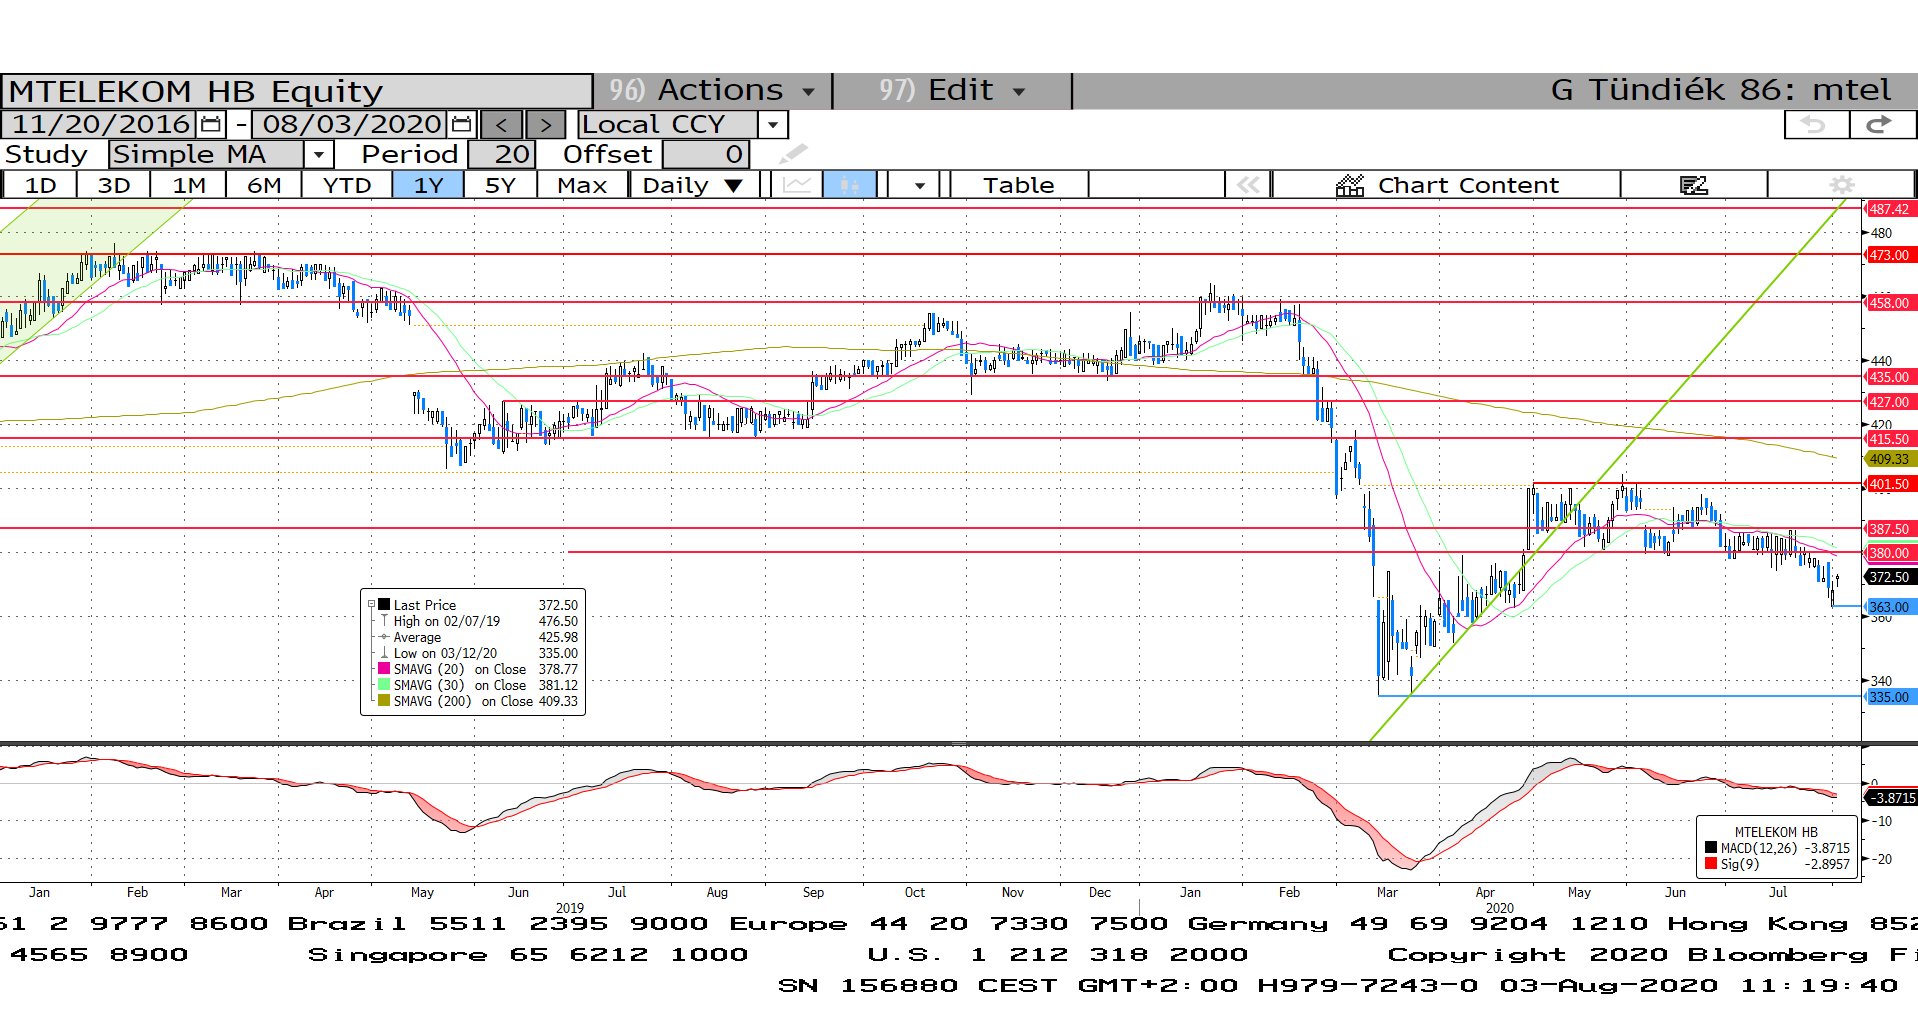1918x1025 pixels.
Task: Open the Chart Content panel
Action: point(1447,185)
